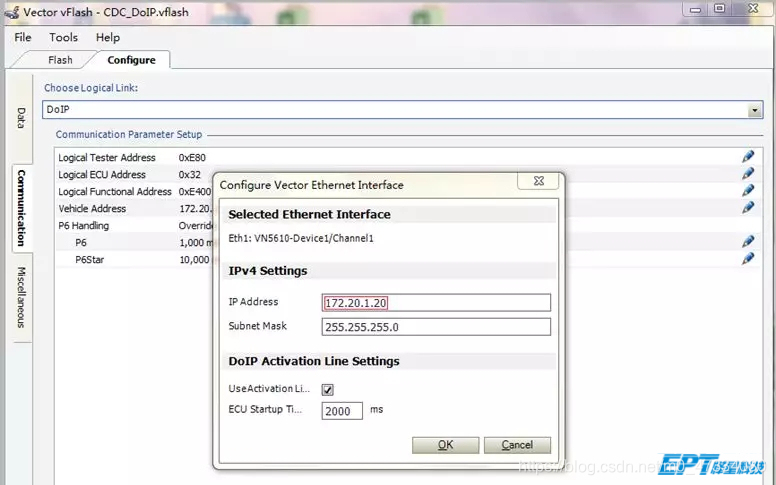Close the Configure Vector Ethernet Interface dialog
This screenshot has height=485, width=776.
(538, 181)
